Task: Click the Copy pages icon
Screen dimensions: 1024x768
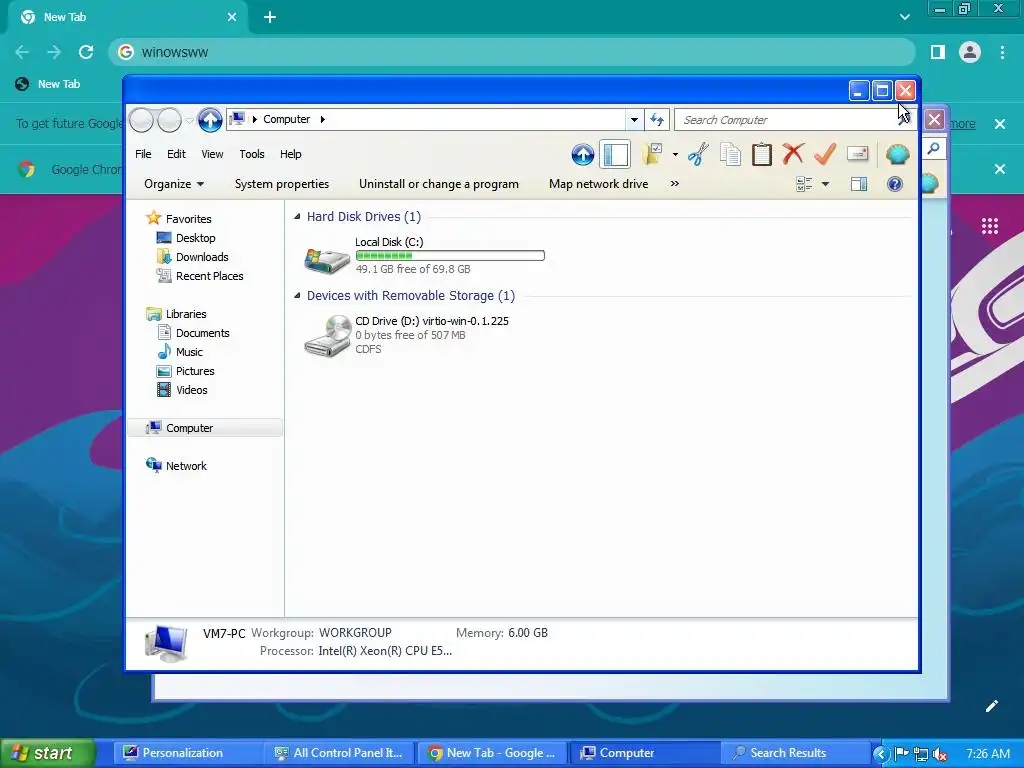Action: (730, 154)
